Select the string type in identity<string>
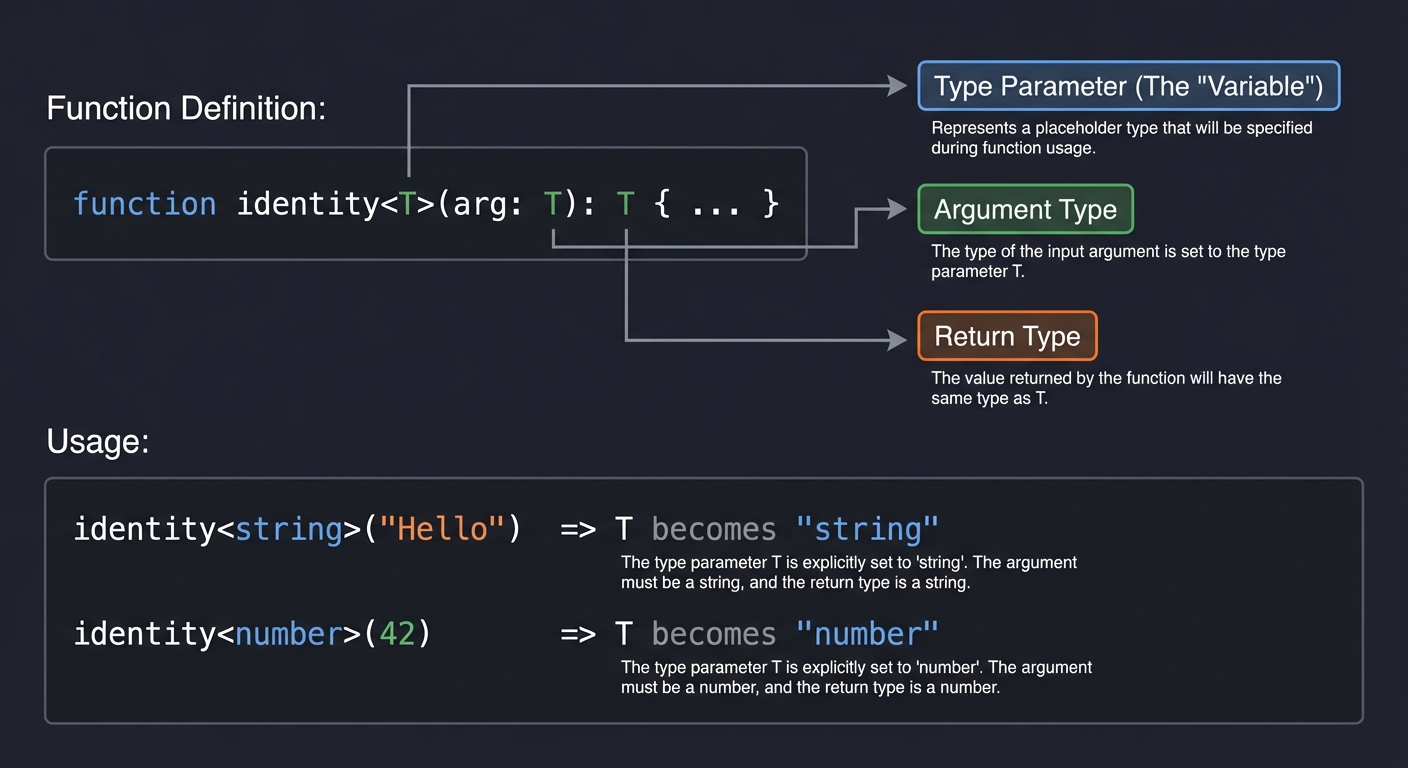Screen dimensions: 1408x768 click(x=288, y=529)
